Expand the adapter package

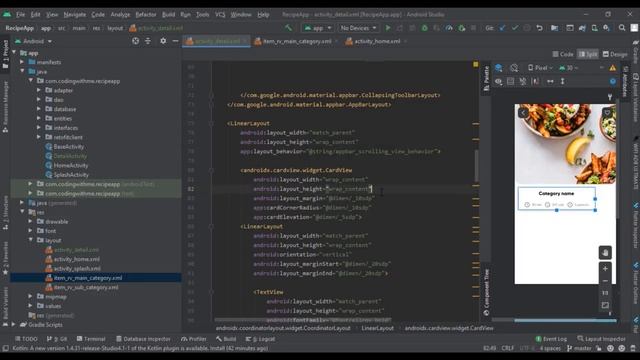click(39, 90)
